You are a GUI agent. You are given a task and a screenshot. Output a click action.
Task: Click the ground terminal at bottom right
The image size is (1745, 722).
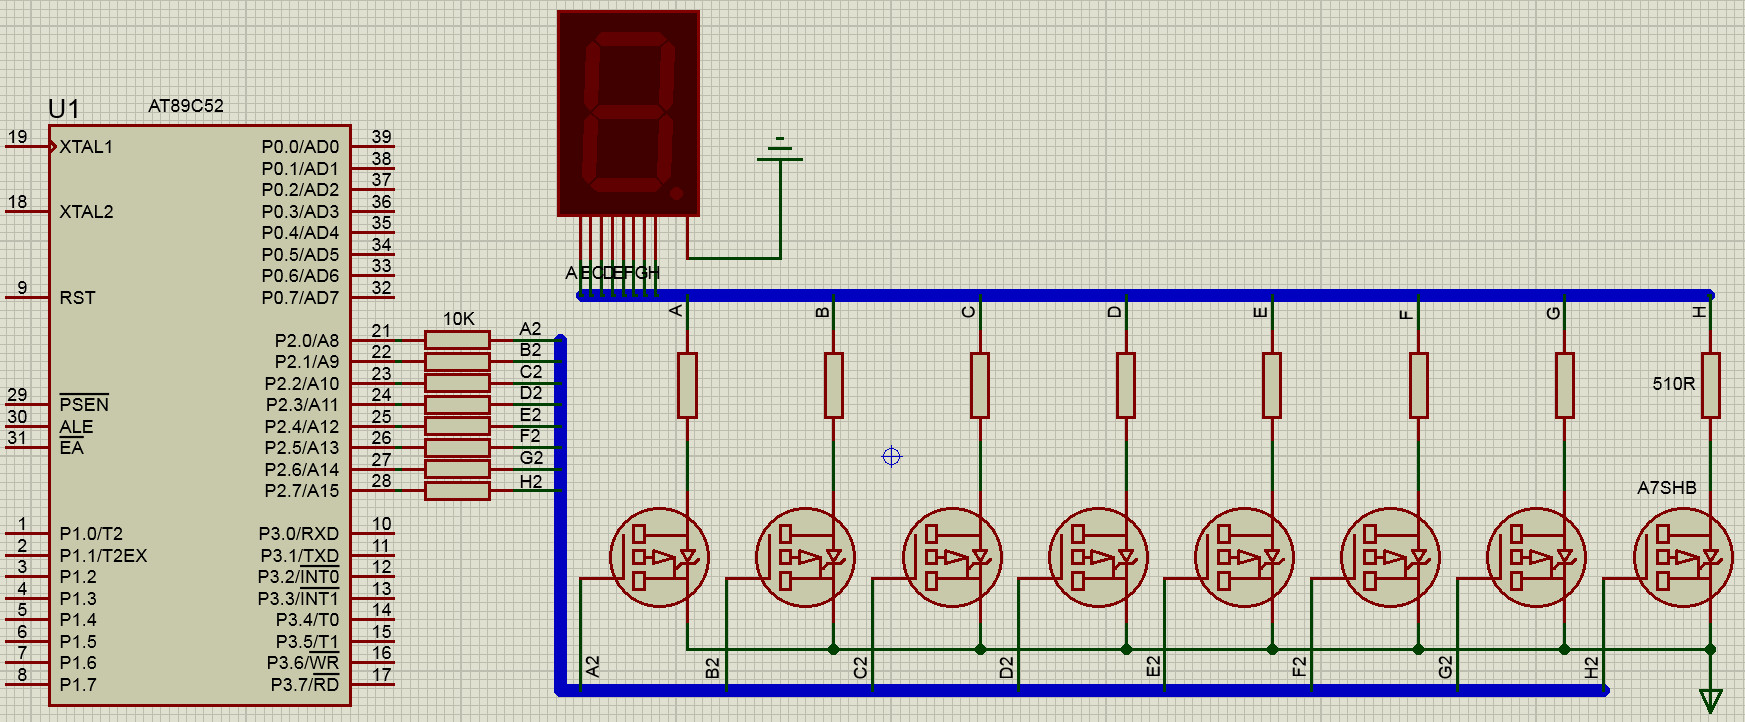pos(1711,699)
